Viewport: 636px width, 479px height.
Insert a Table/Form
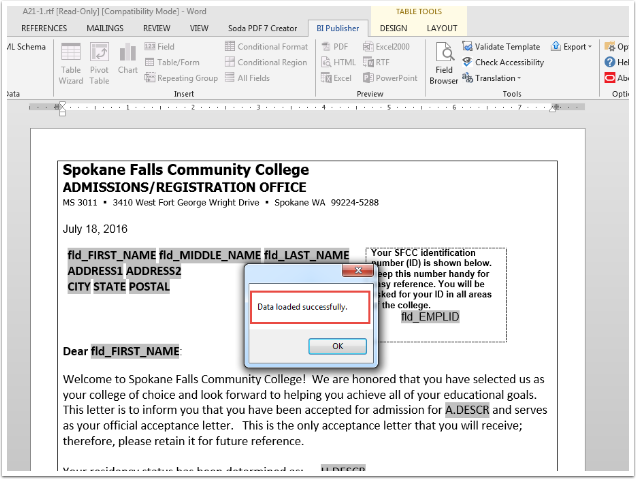[x=172, y=62]
